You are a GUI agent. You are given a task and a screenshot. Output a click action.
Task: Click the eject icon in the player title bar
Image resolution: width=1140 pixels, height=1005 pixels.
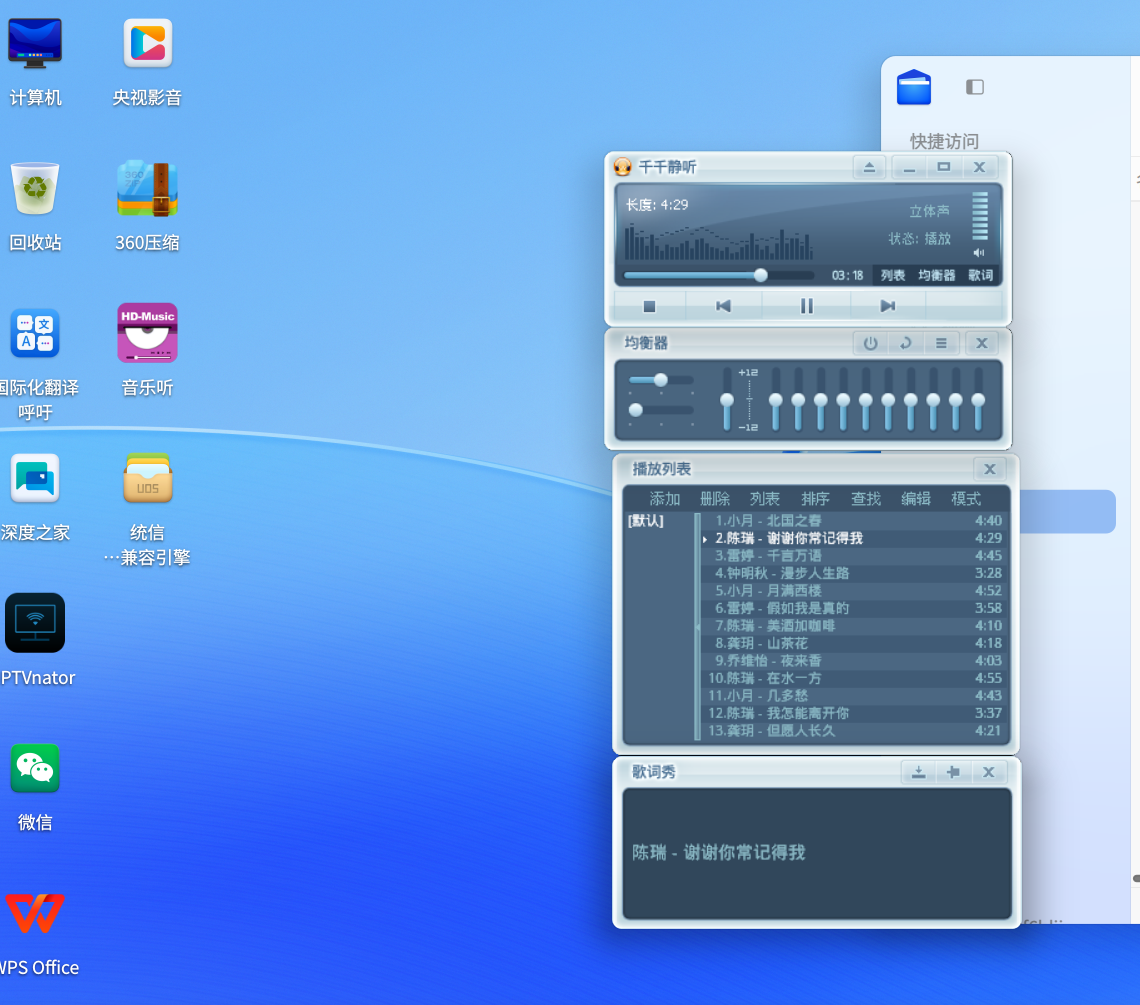point(869,167)
